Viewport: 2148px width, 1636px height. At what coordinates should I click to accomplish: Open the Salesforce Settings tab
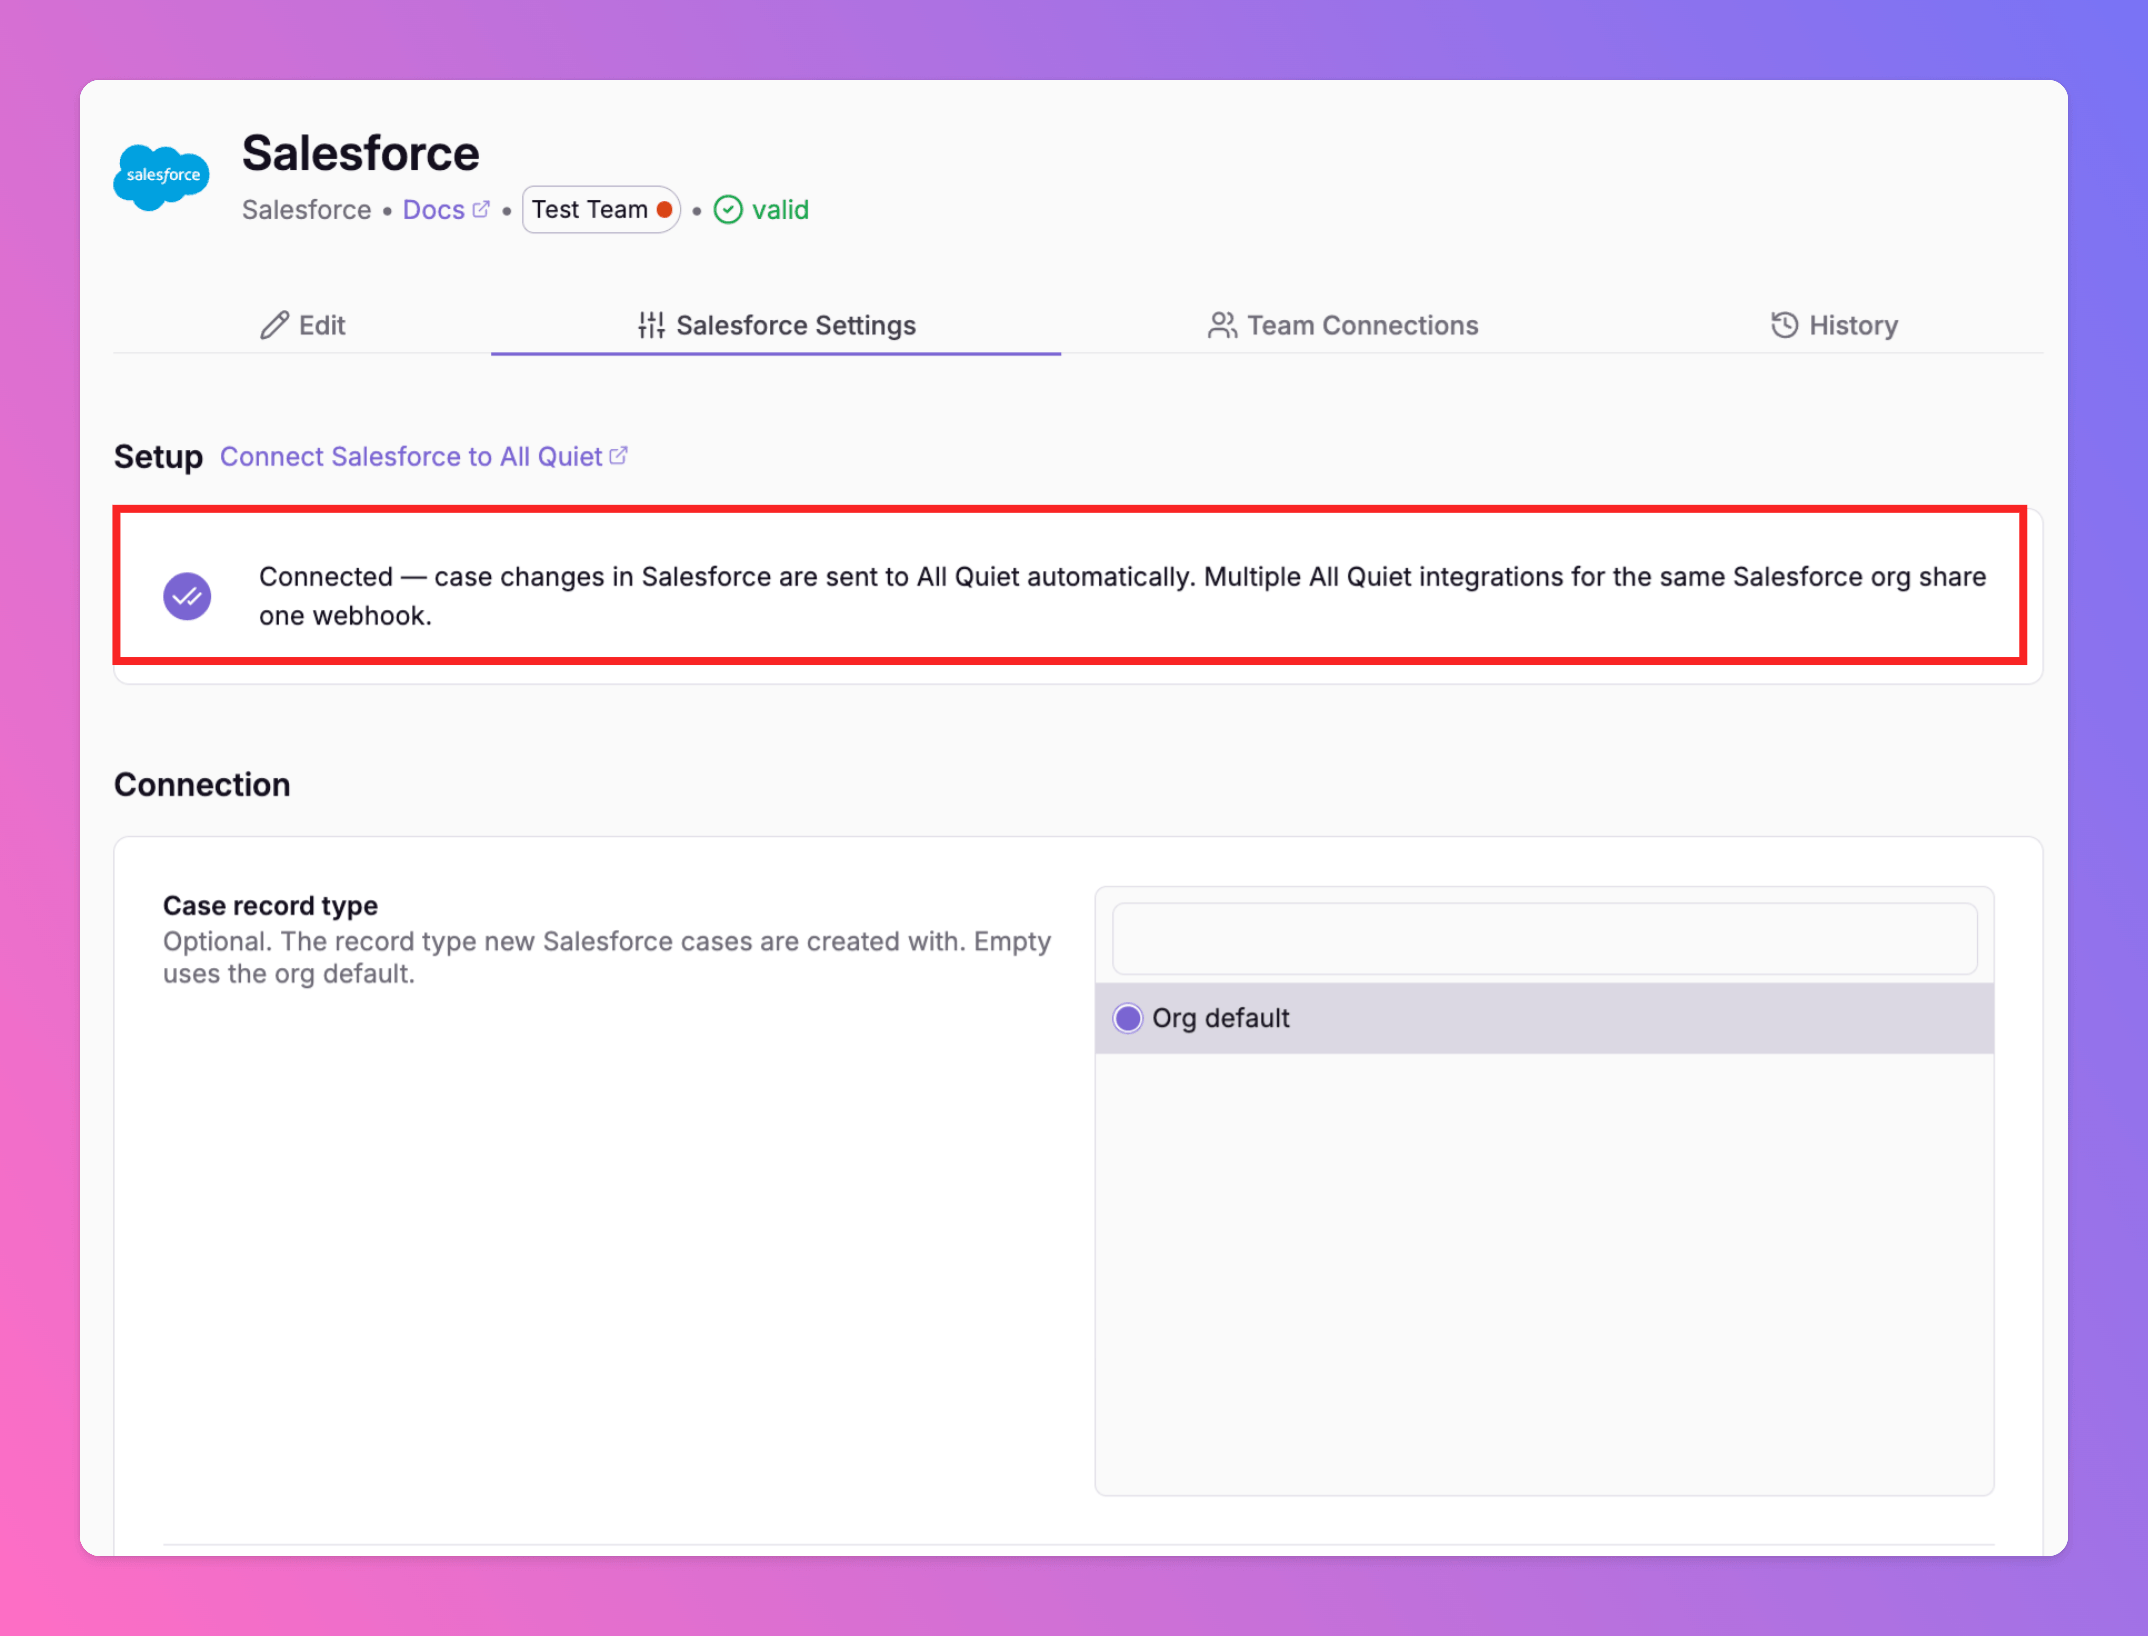(776, 325)
